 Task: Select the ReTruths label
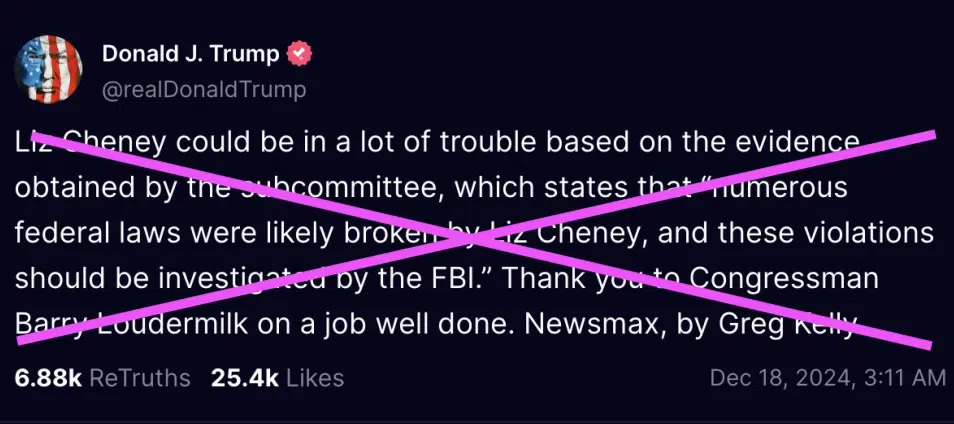click(140, 378)
